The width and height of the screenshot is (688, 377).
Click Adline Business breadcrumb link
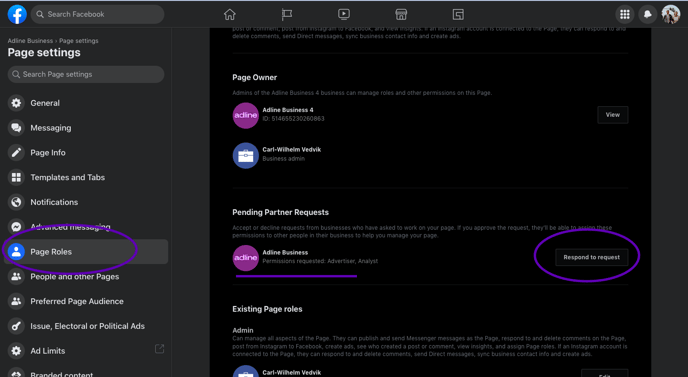tap(30, 41)
